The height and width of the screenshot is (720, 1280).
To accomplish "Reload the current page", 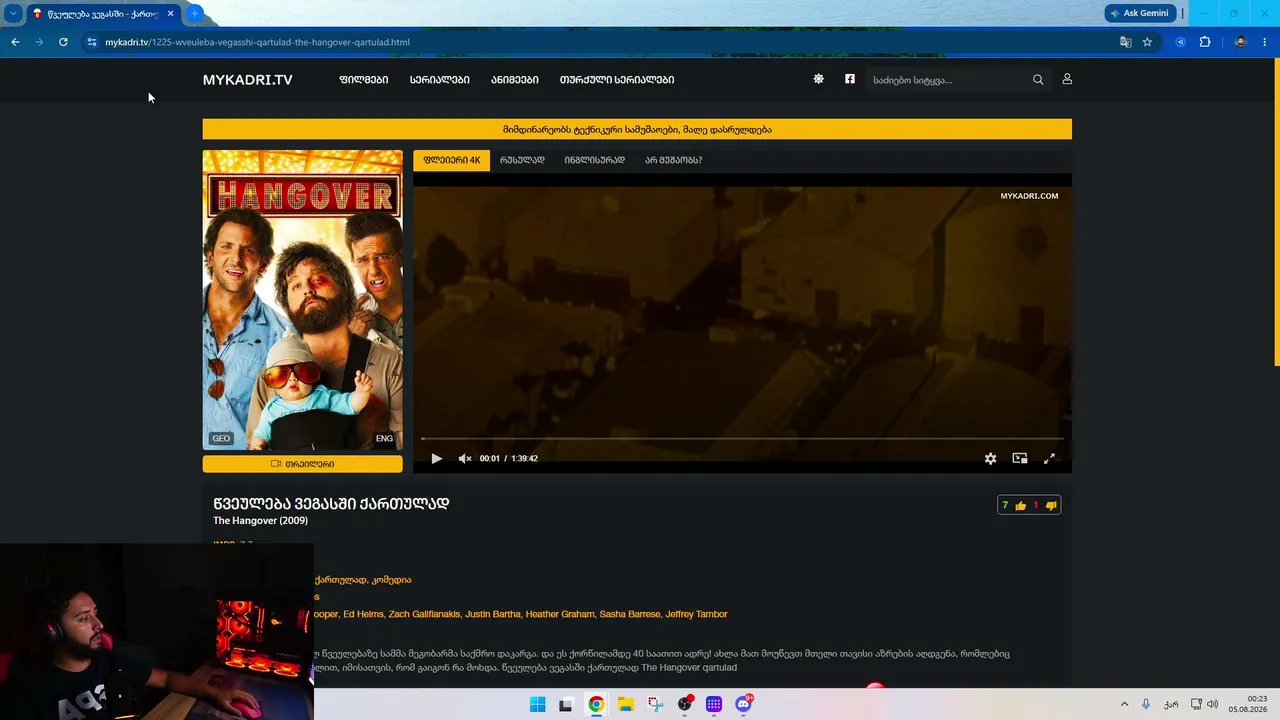I will coord(63,42).
